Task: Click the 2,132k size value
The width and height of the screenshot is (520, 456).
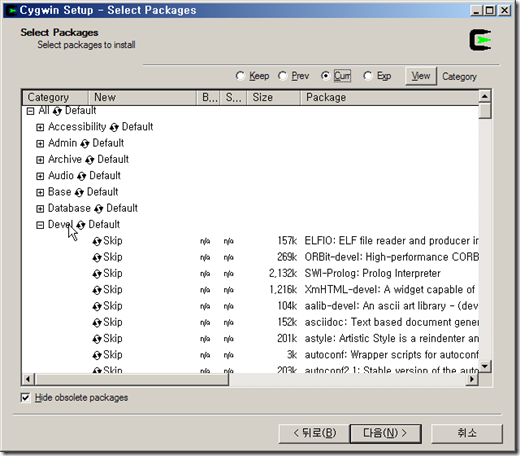Action: click(283, 274)
